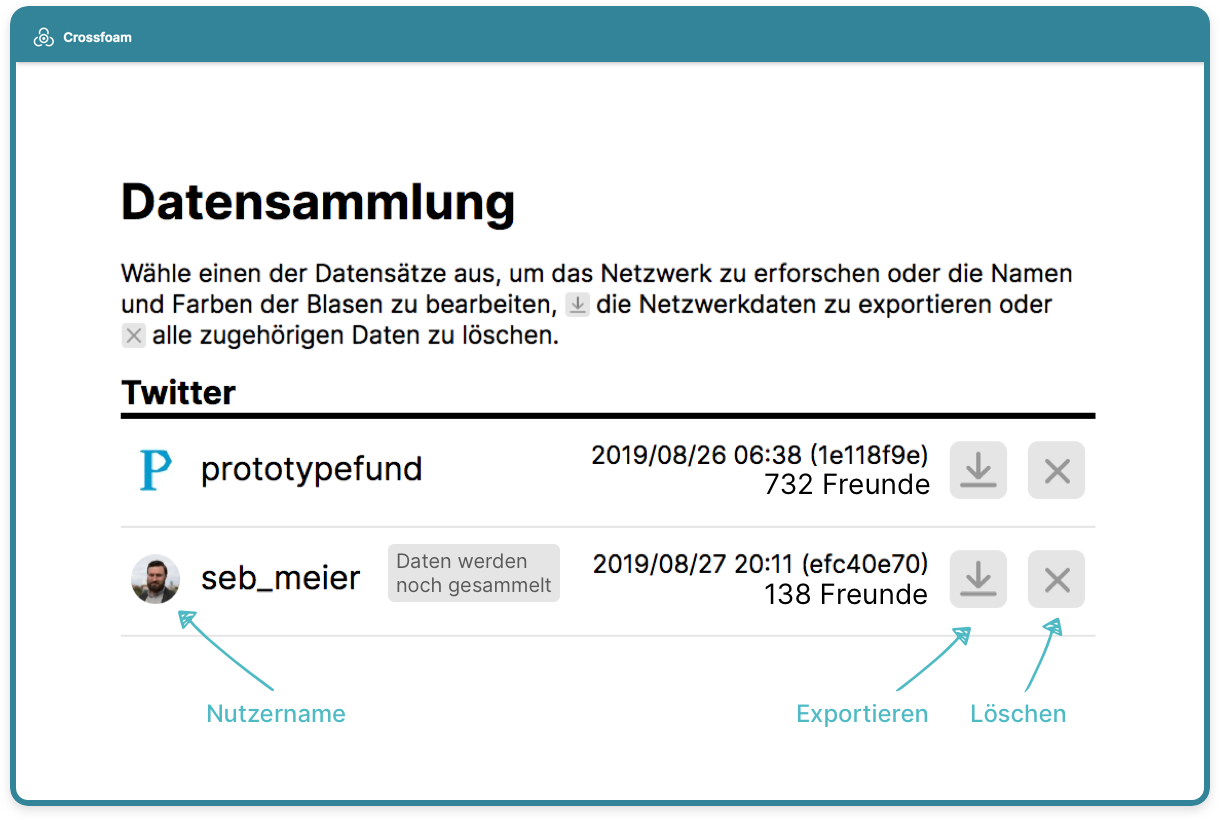This screenshot has height=820, width=1220.
Task: Select the 138 Freunde count text
Action: coord(846,594)
